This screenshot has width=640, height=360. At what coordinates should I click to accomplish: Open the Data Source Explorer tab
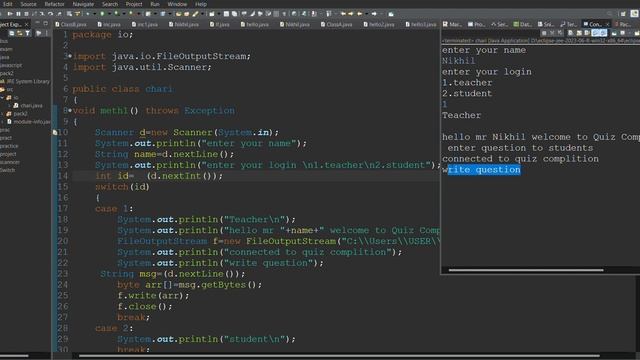[523, 24]
